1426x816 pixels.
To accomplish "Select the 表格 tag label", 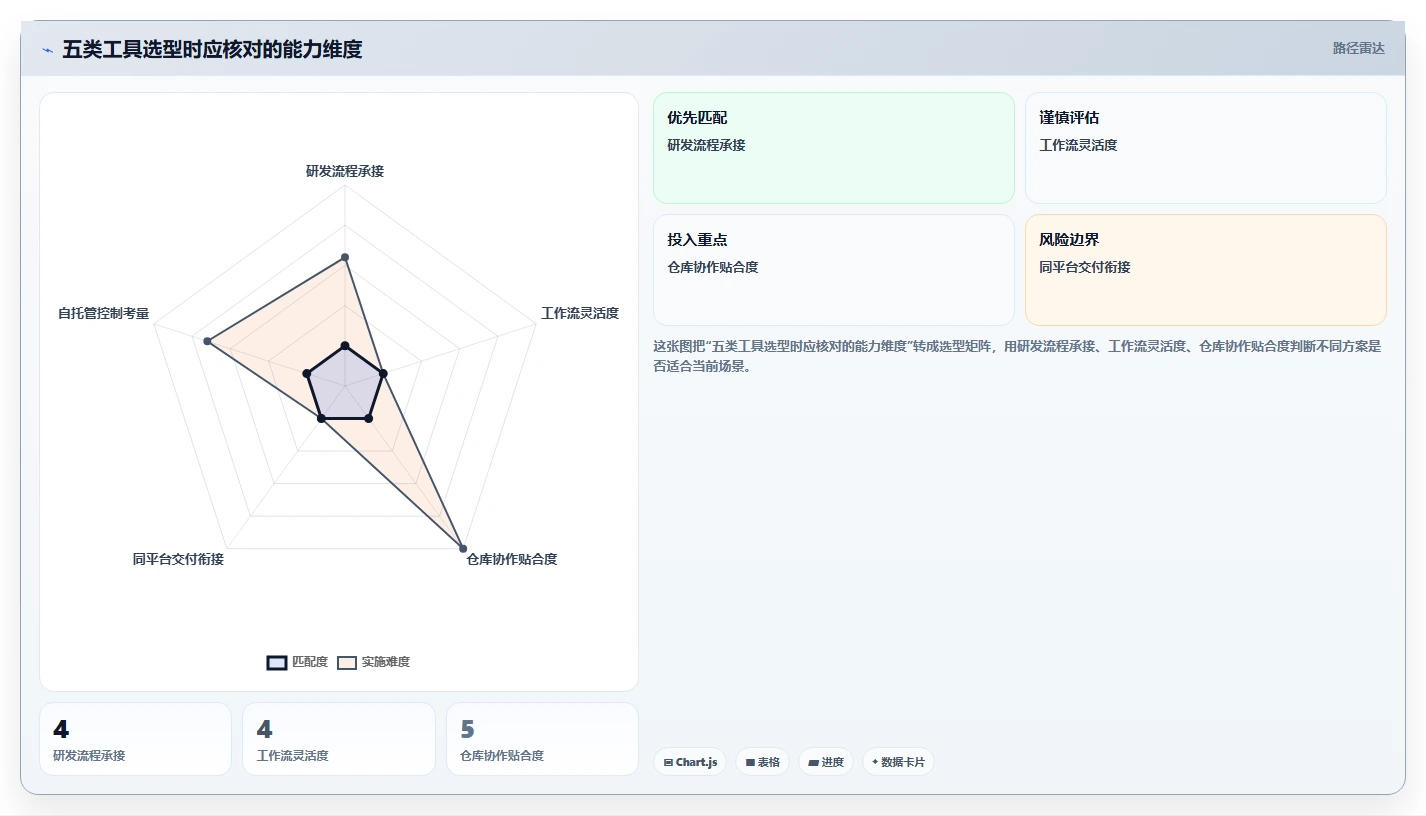I will tap(769, 762).
